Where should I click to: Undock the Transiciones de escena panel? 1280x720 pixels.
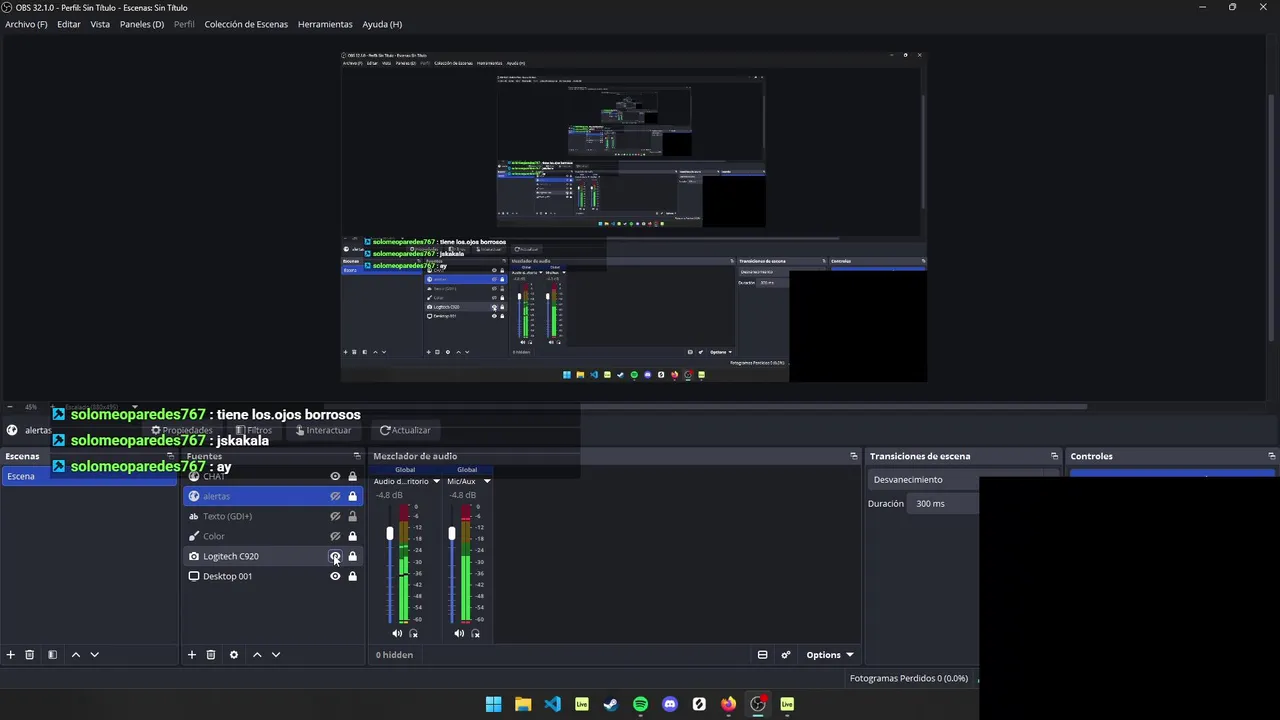(x=1054, y=456)
